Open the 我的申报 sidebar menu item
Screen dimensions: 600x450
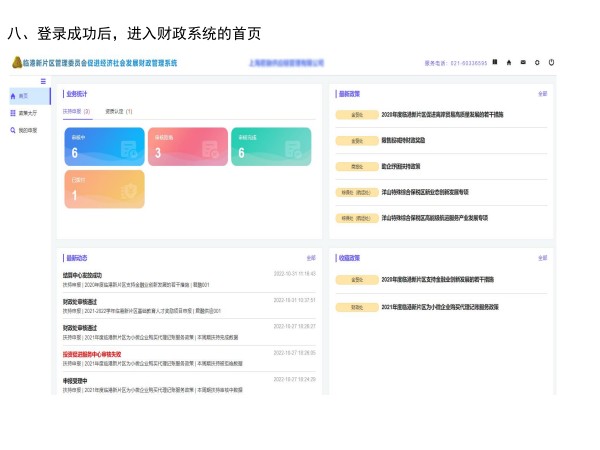[30, 130]
